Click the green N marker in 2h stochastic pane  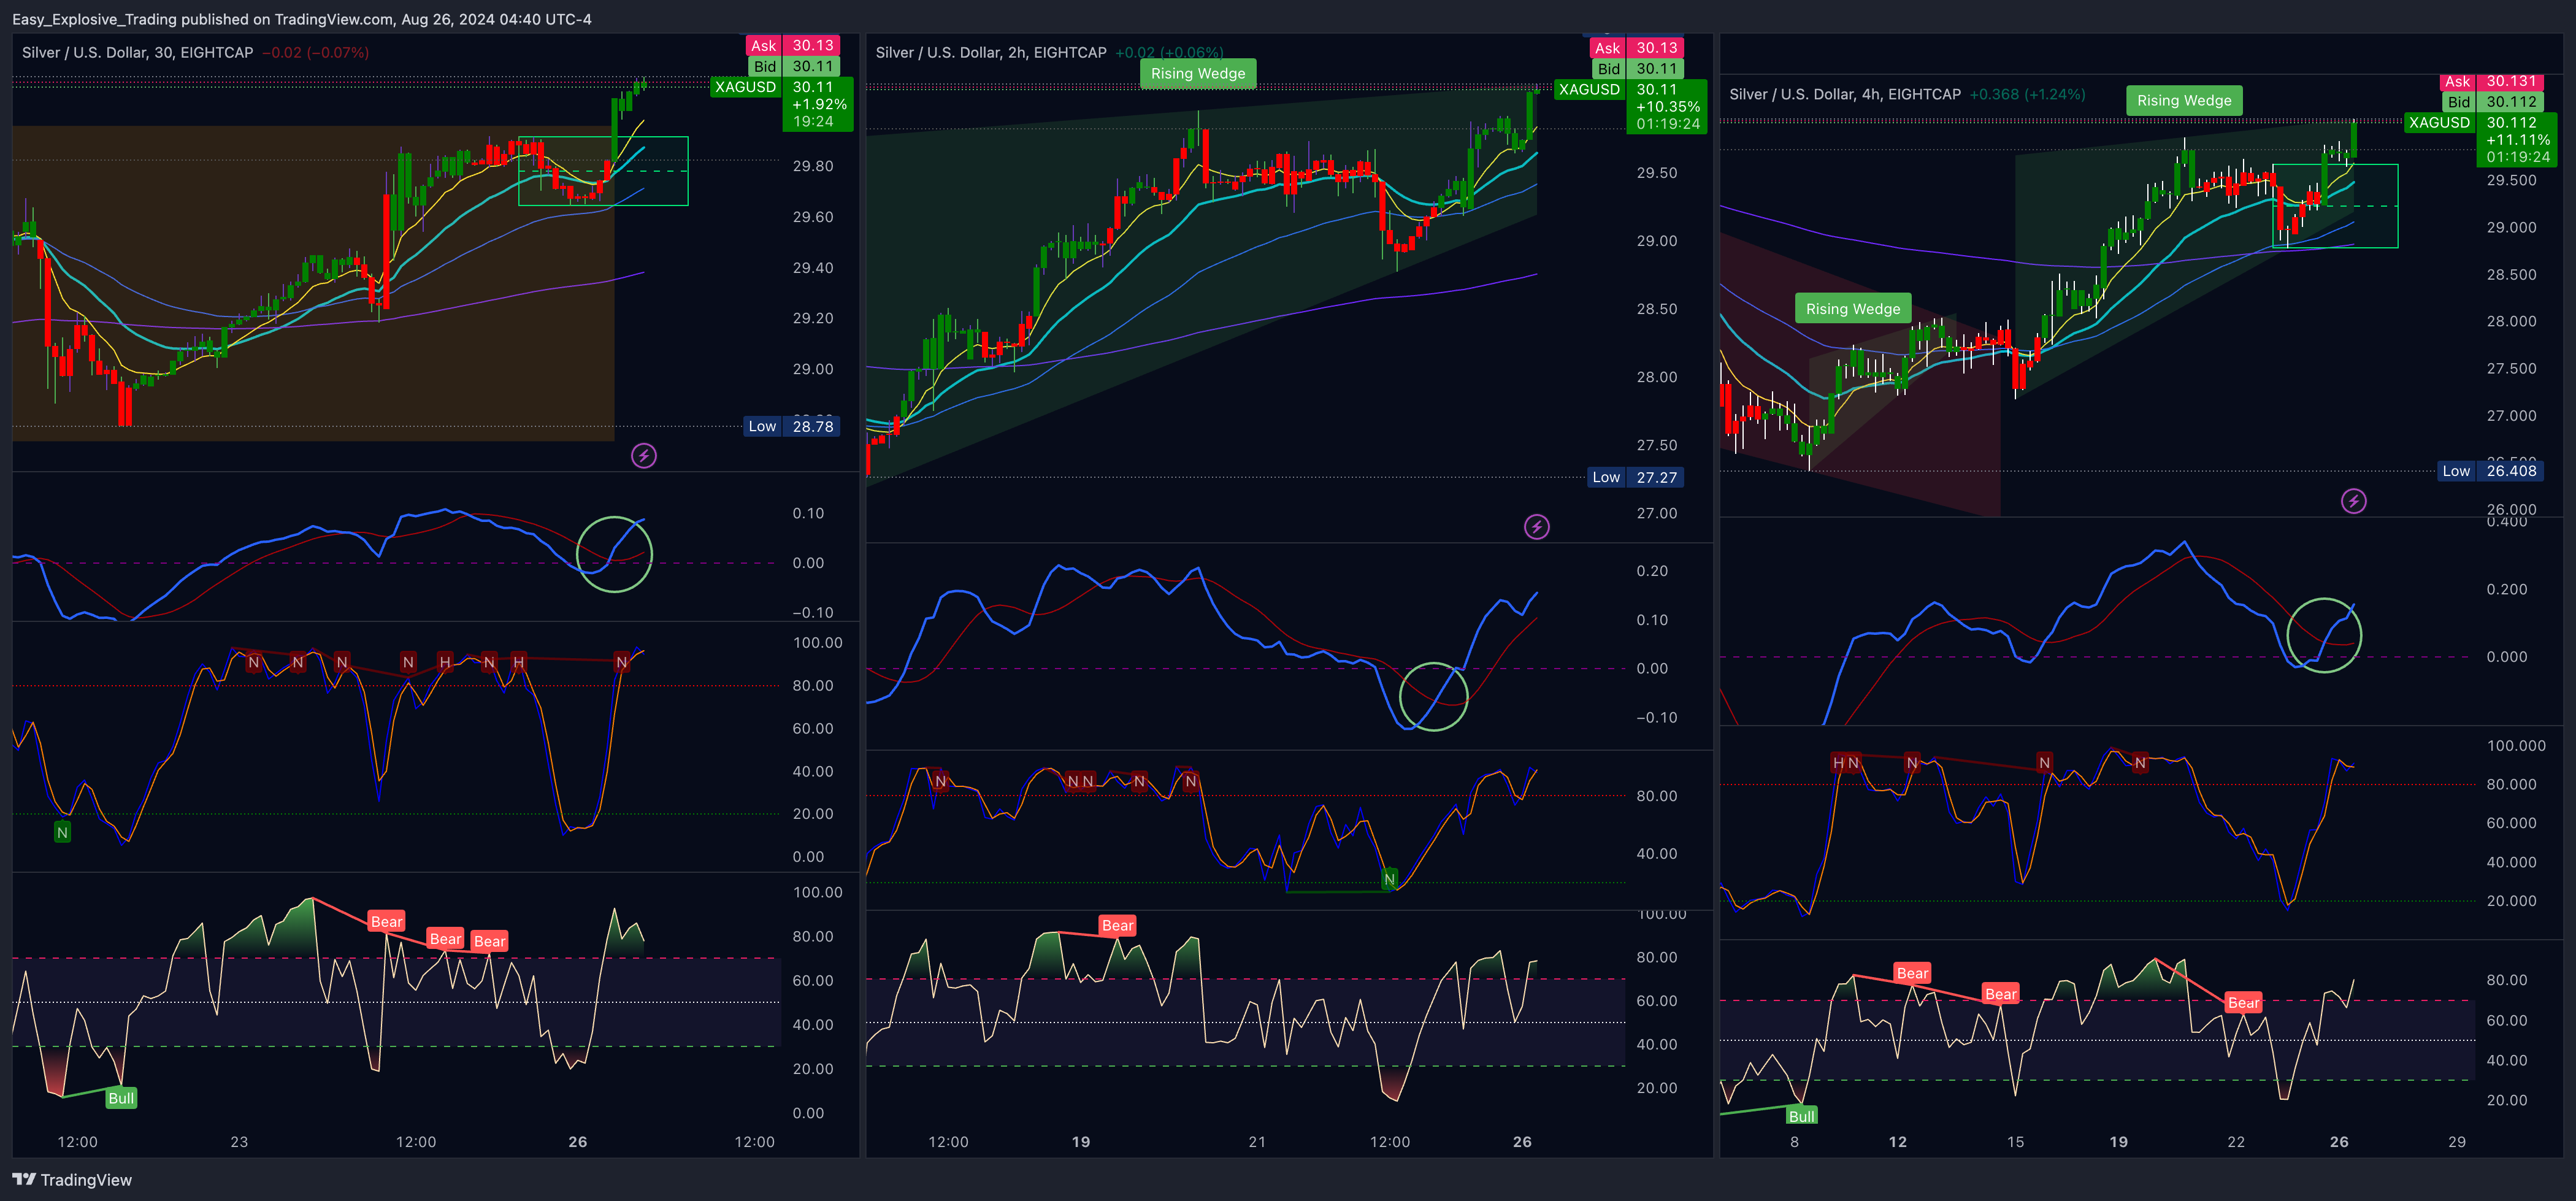pos(1389,879)
